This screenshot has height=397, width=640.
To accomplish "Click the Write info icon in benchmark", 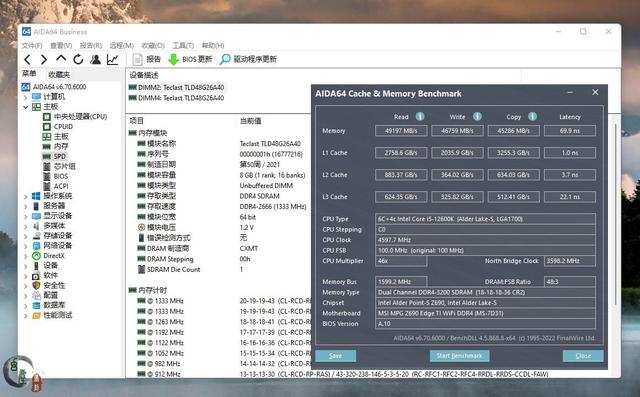I will coord(477,117).
